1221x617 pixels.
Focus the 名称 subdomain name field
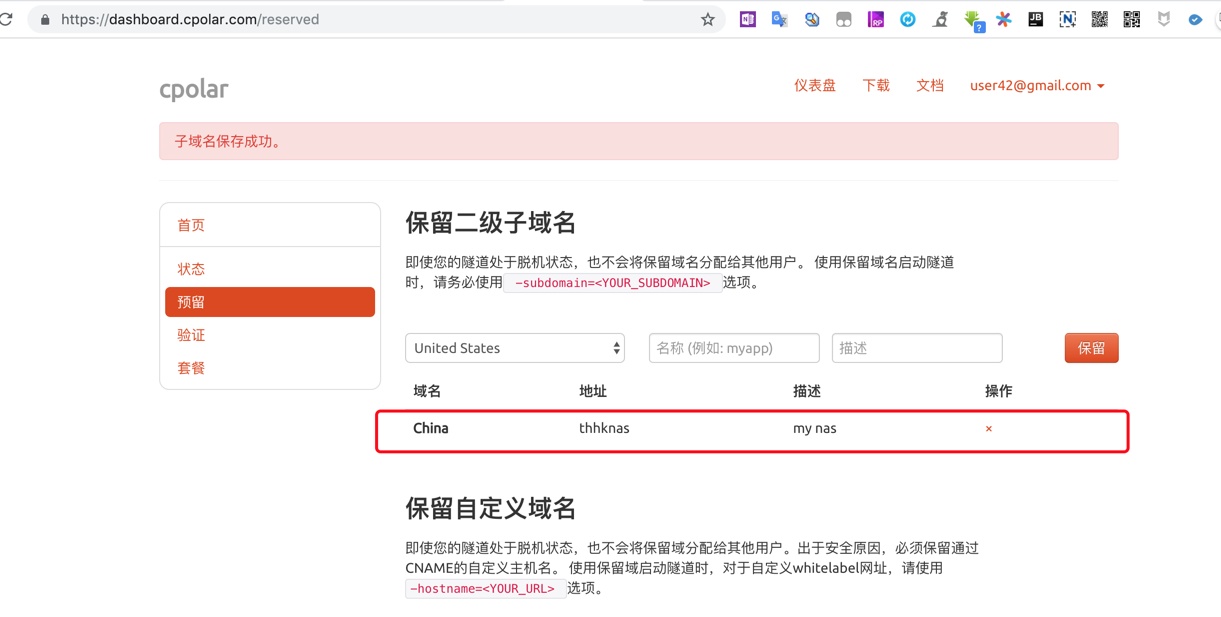click(734, 348)
